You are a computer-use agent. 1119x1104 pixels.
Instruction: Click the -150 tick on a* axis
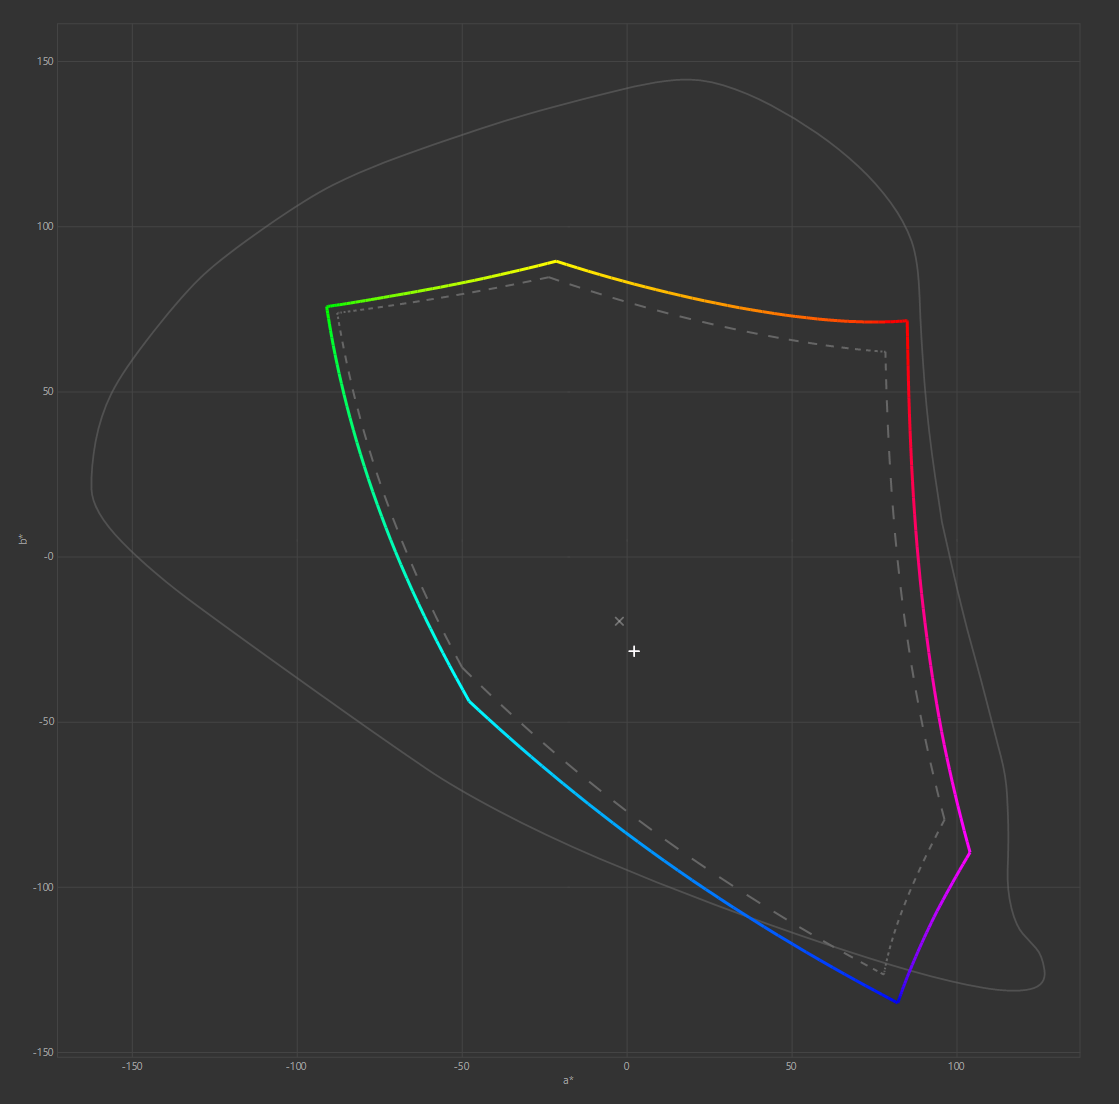point(132,1066)
